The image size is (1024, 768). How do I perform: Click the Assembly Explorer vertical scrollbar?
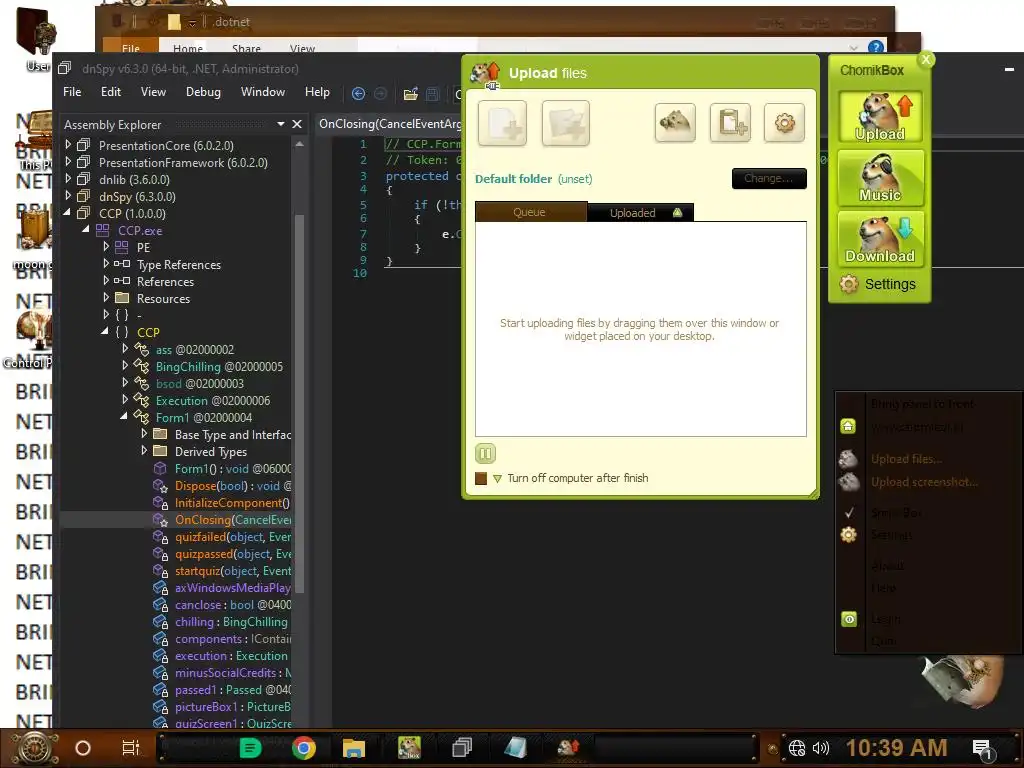click(x=300, y=405)
